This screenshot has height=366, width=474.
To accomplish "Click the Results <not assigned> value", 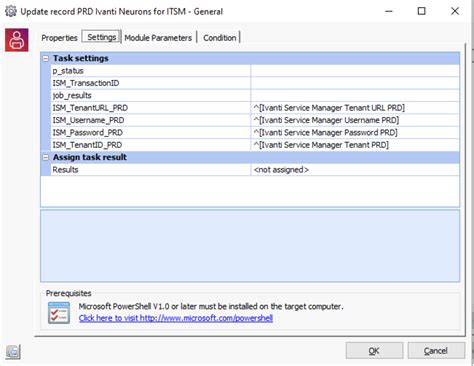I will 355,170.
